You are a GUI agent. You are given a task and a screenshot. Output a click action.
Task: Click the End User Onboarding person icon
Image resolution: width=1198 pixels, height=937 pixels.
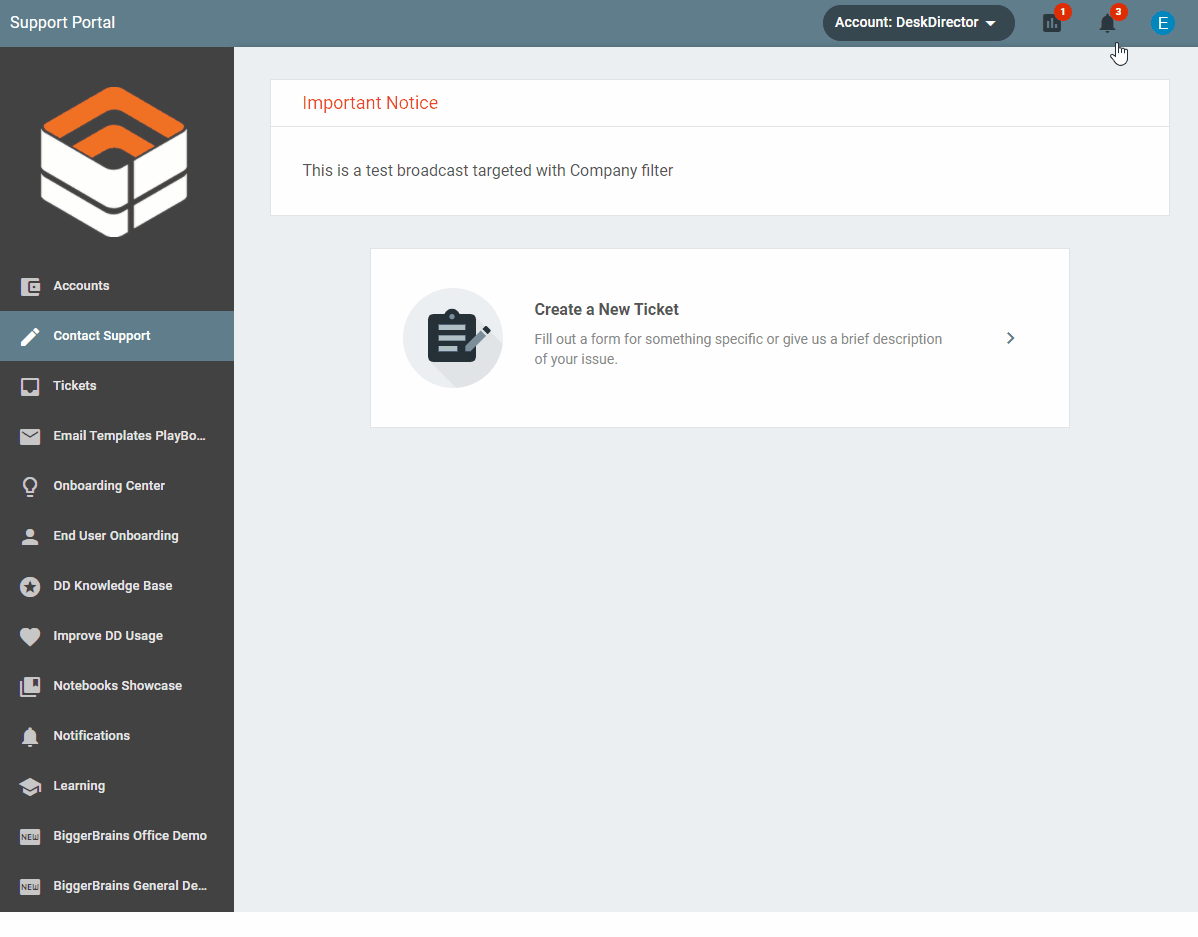point(30,537)
